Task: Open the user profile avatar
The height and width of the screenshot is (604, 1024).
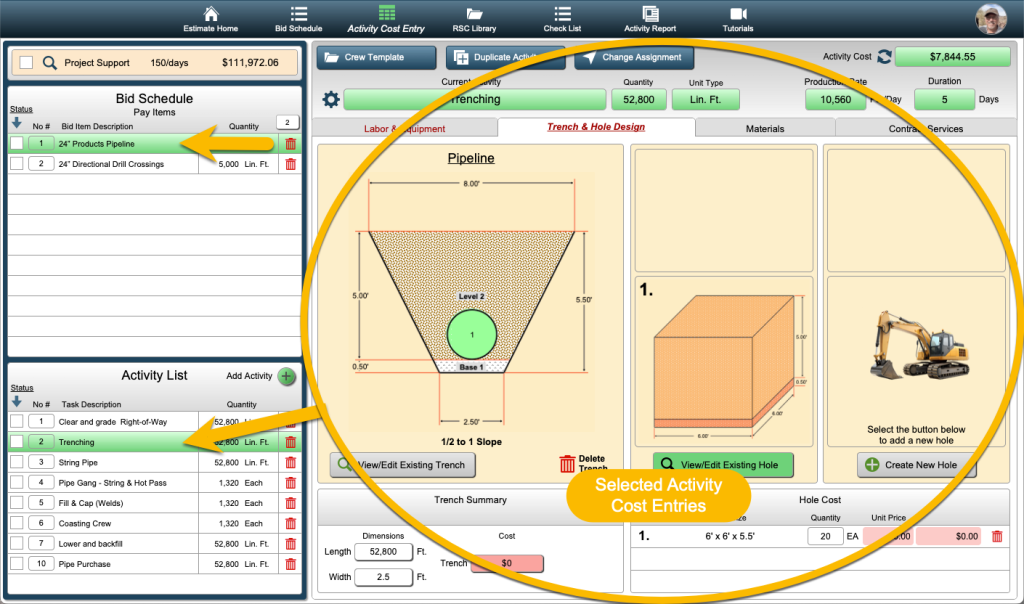Action: (x=991, y=19)
